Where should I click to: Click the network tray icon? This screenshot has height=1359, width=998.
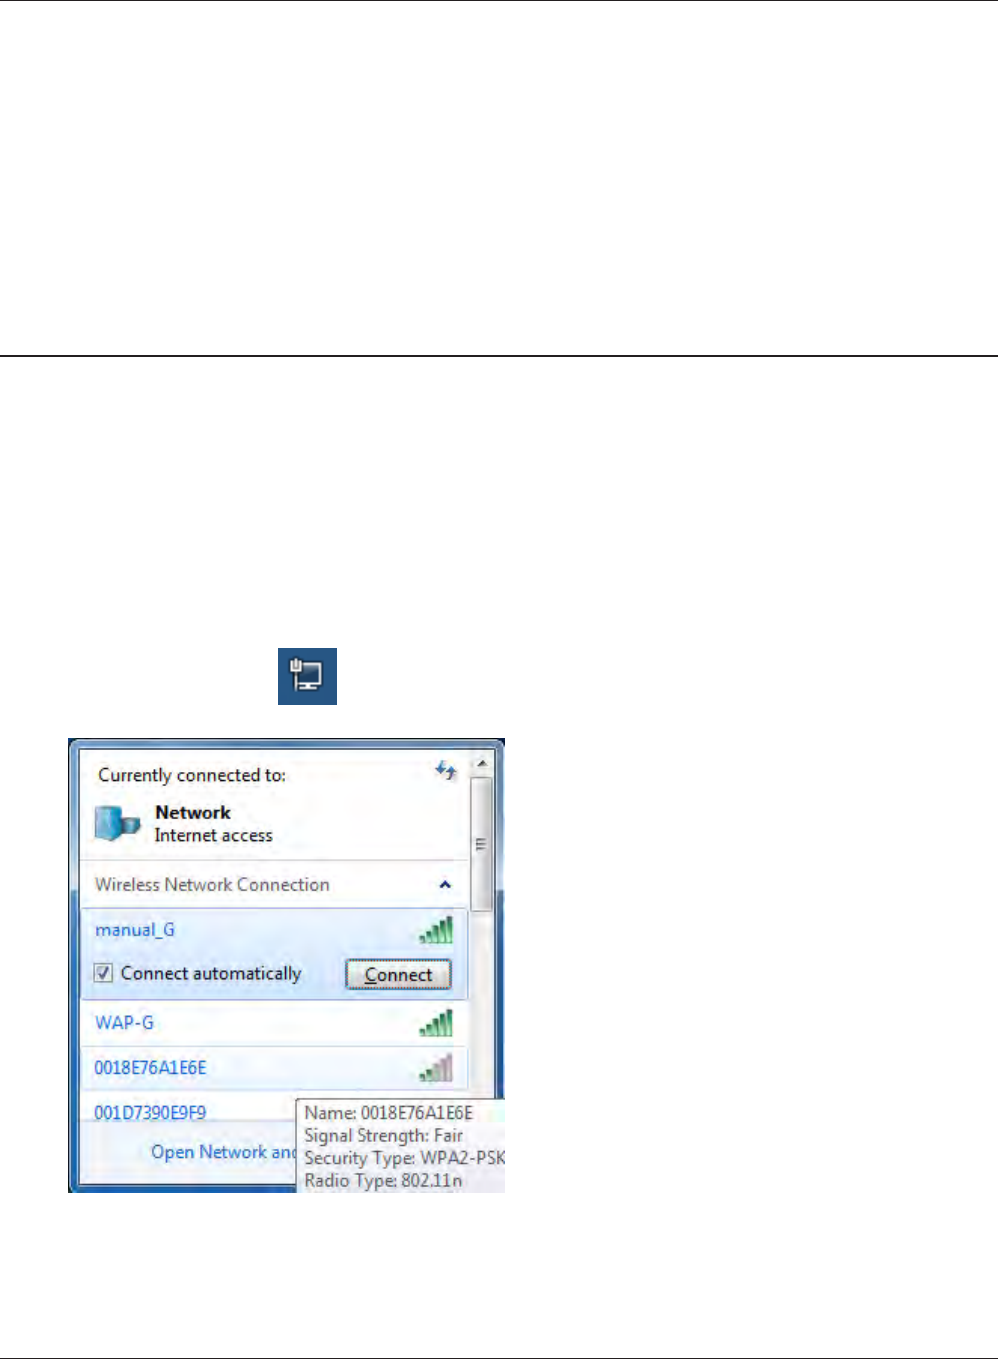point(307,676)
